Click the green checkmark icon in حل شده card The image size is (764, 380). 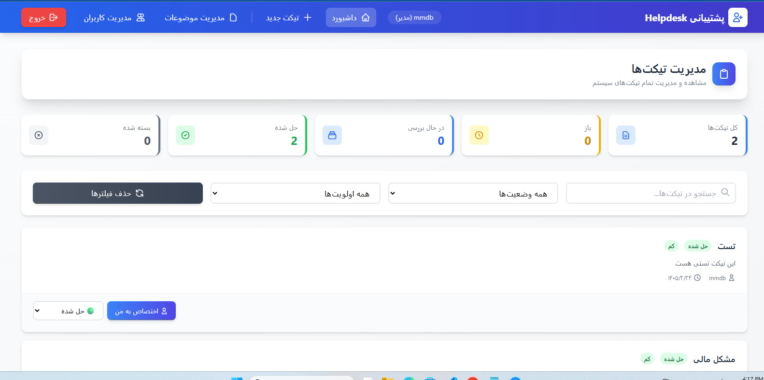tap(185, 135)
